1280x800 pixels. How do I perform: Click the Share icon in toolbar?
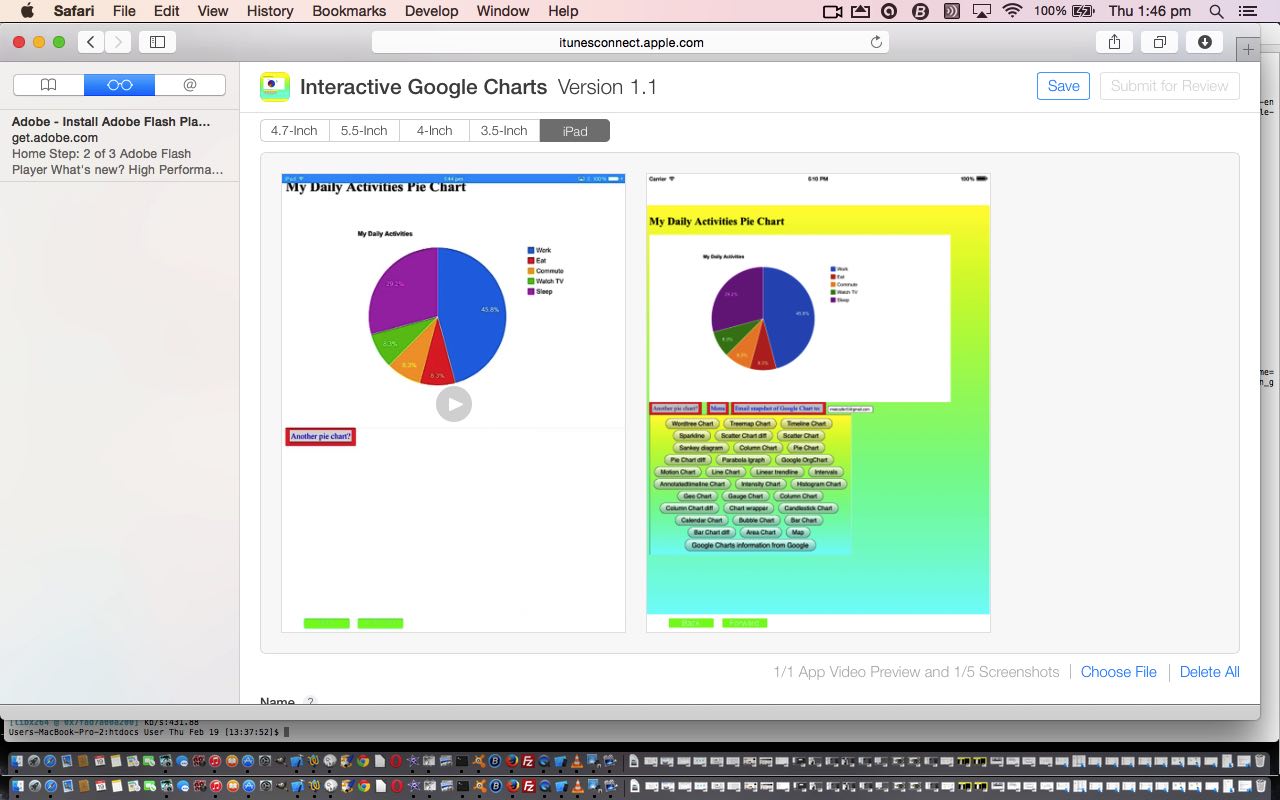[x=1114, y=42]
